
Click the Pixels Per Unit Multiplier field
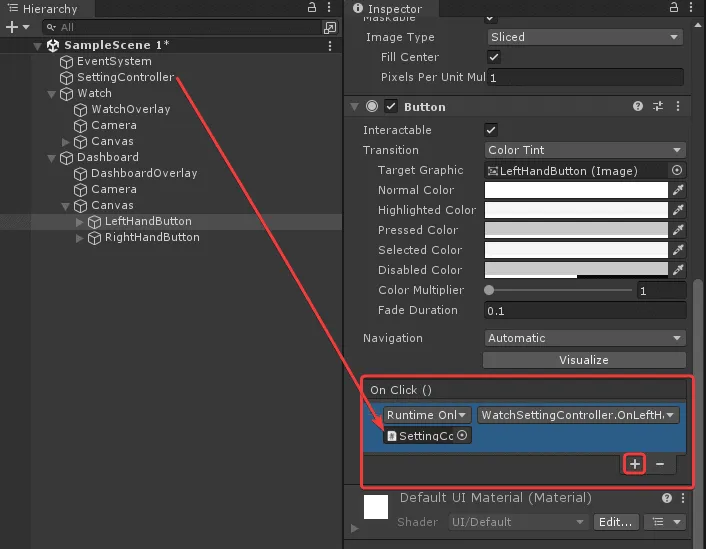[x=585, y=77]
